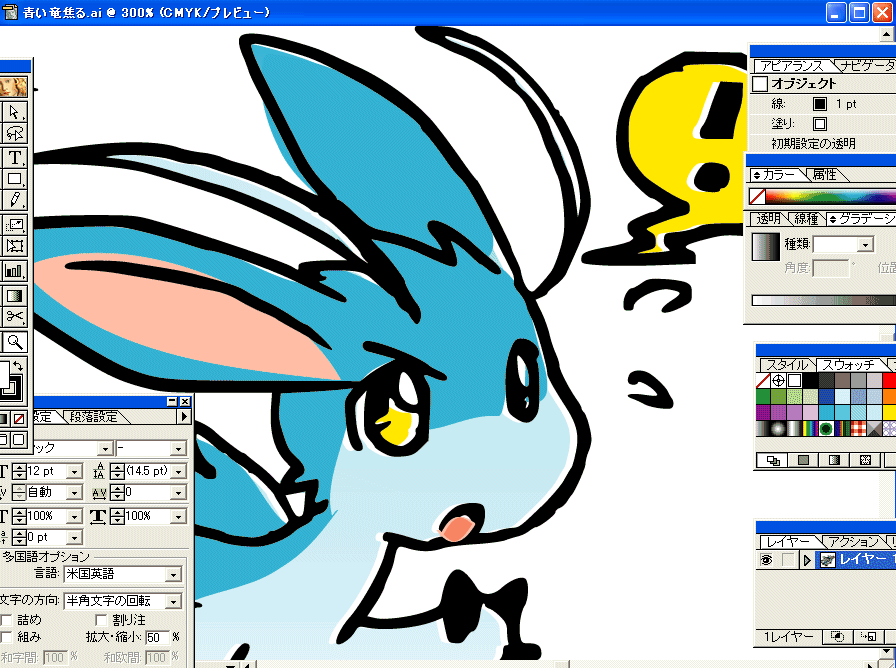Image resolution: width=896 pixels, height=668 pixels.
Task: Select the Direct Selection arrow tool
Action: tap(14, 111)
